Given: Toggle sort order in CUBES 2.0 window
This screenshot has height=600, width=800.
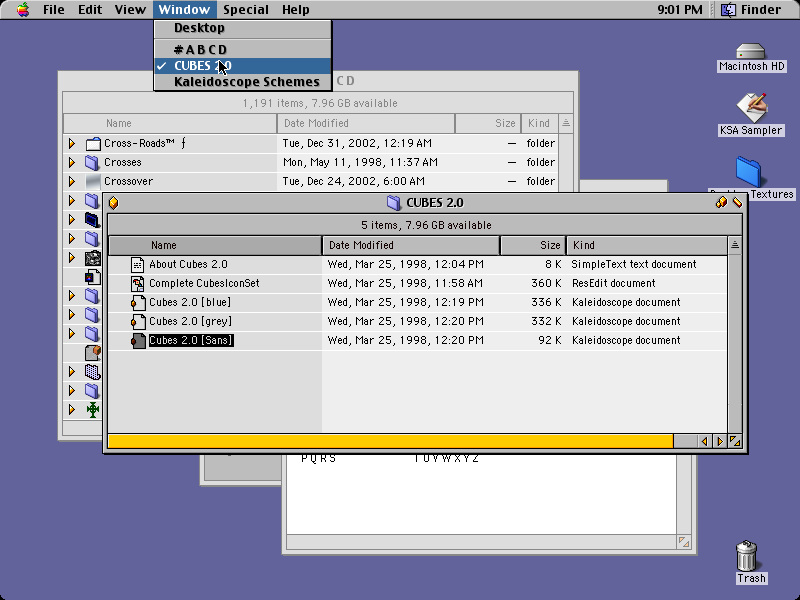Looking at the screenshot, I should pyautogui.click(x=735, y=245).
